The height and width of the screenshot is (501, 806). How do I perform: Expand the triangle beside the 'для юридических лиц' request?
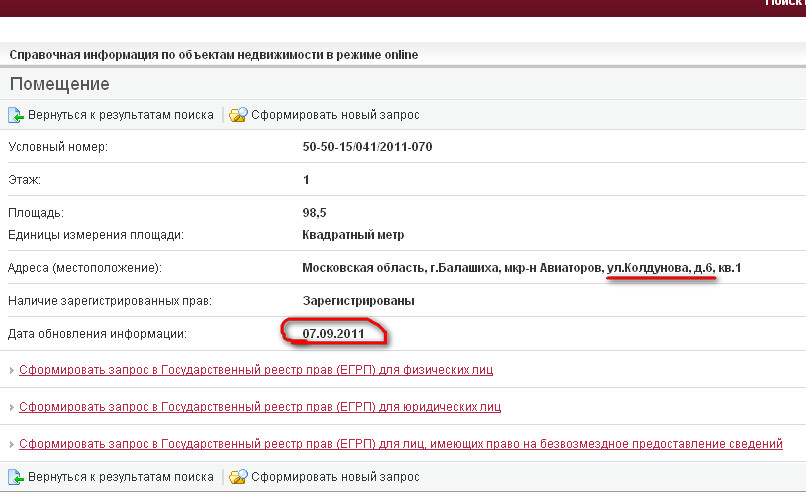[12, 408]
